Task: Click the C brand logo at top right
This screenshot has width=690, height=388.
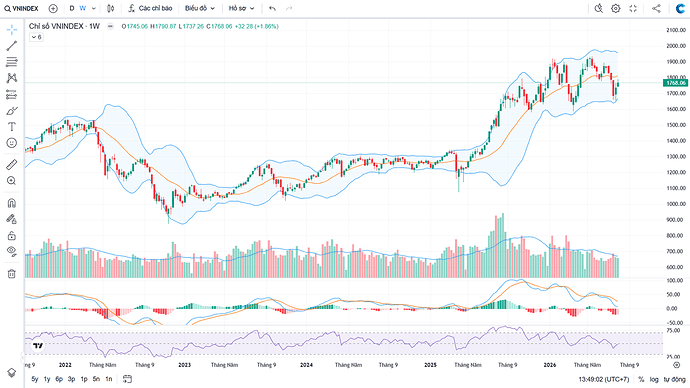Action: tap(680, 8)
